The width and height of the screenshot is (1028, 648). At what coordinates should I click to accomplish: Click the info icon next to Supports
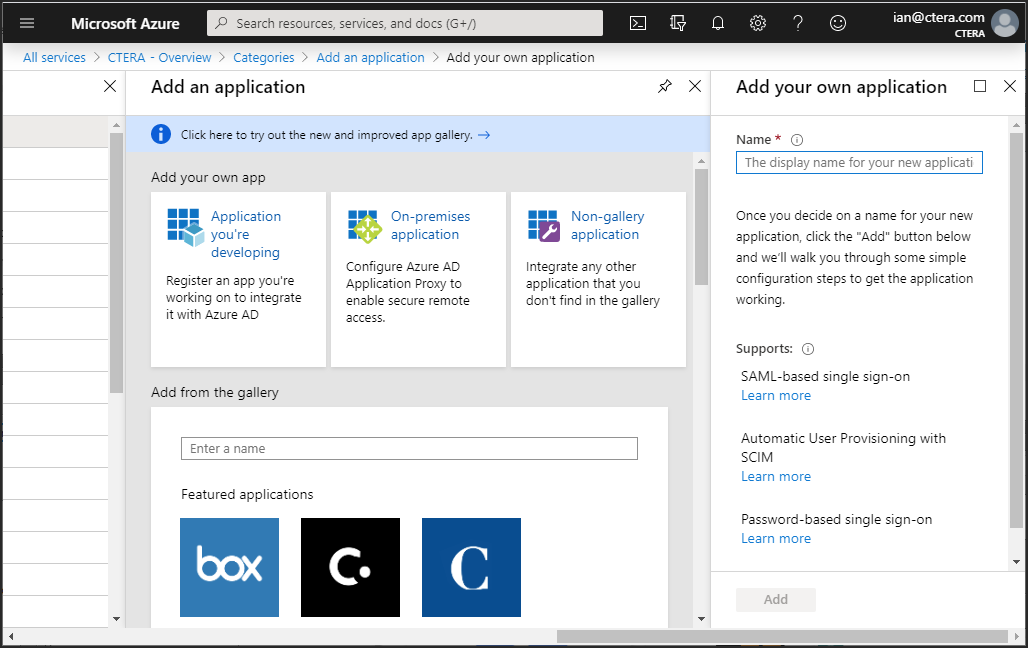pyautogui.click(x=808, y=349)
